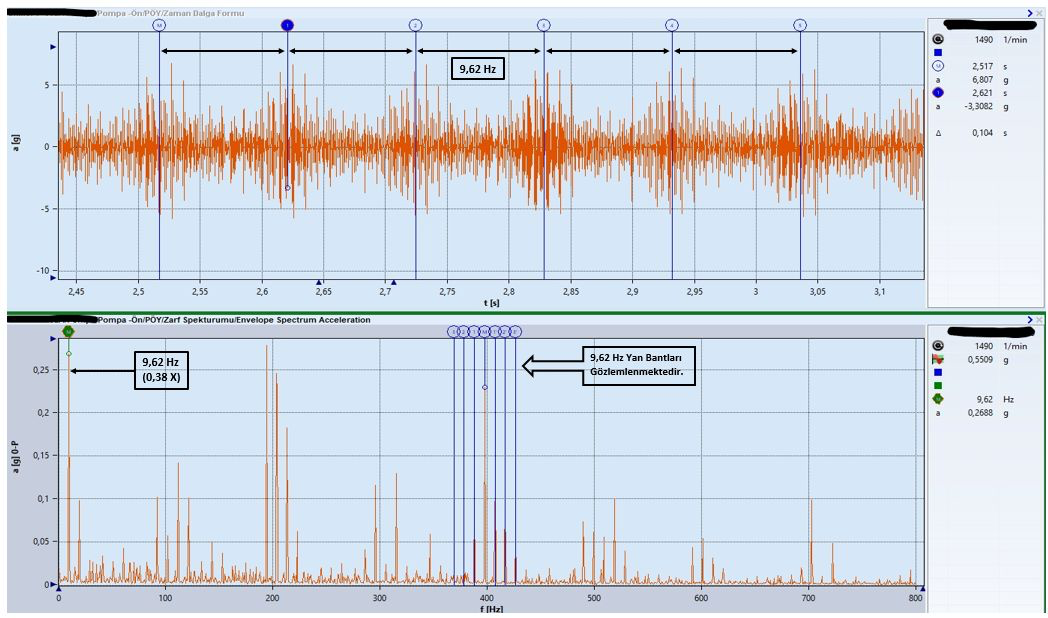Click the spectrum upper y-axis range marker
The height and width of the screenshot is (618, 1048).
point(53,339)
